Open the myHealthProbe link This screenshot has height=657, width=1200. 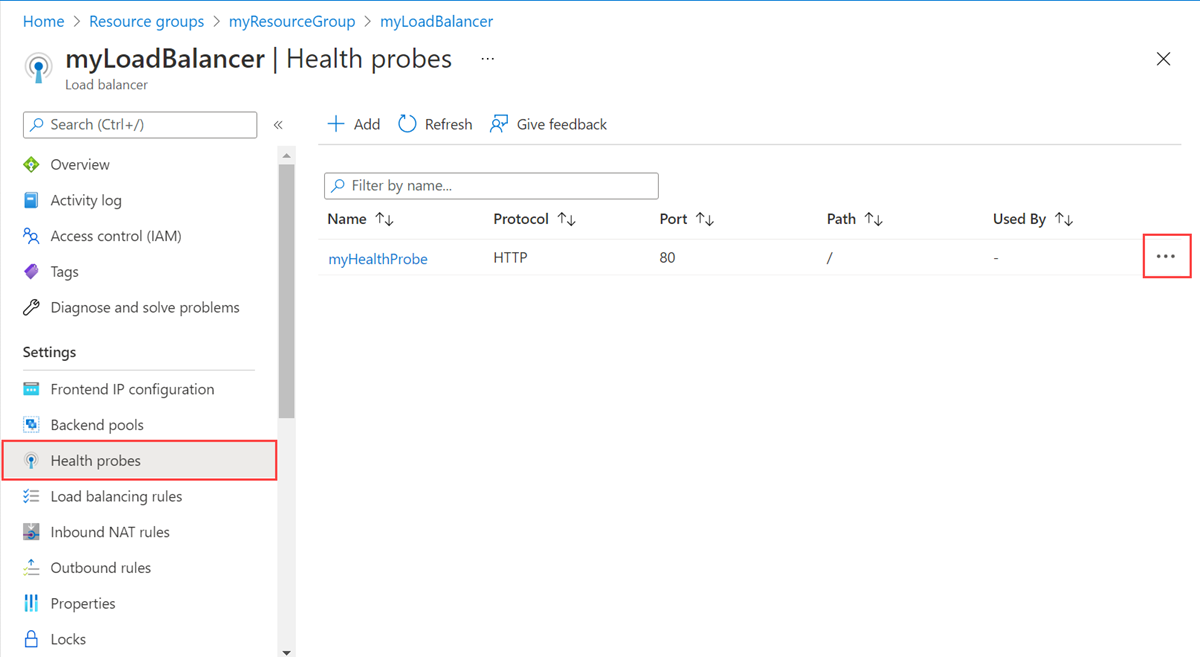[378, 259]
